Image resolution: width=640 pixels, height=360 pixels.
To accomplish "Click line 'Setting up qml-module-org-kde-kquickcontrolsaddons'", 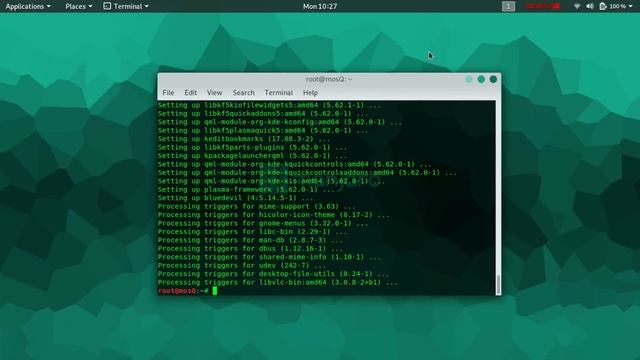I will click(x=307, y=173).
